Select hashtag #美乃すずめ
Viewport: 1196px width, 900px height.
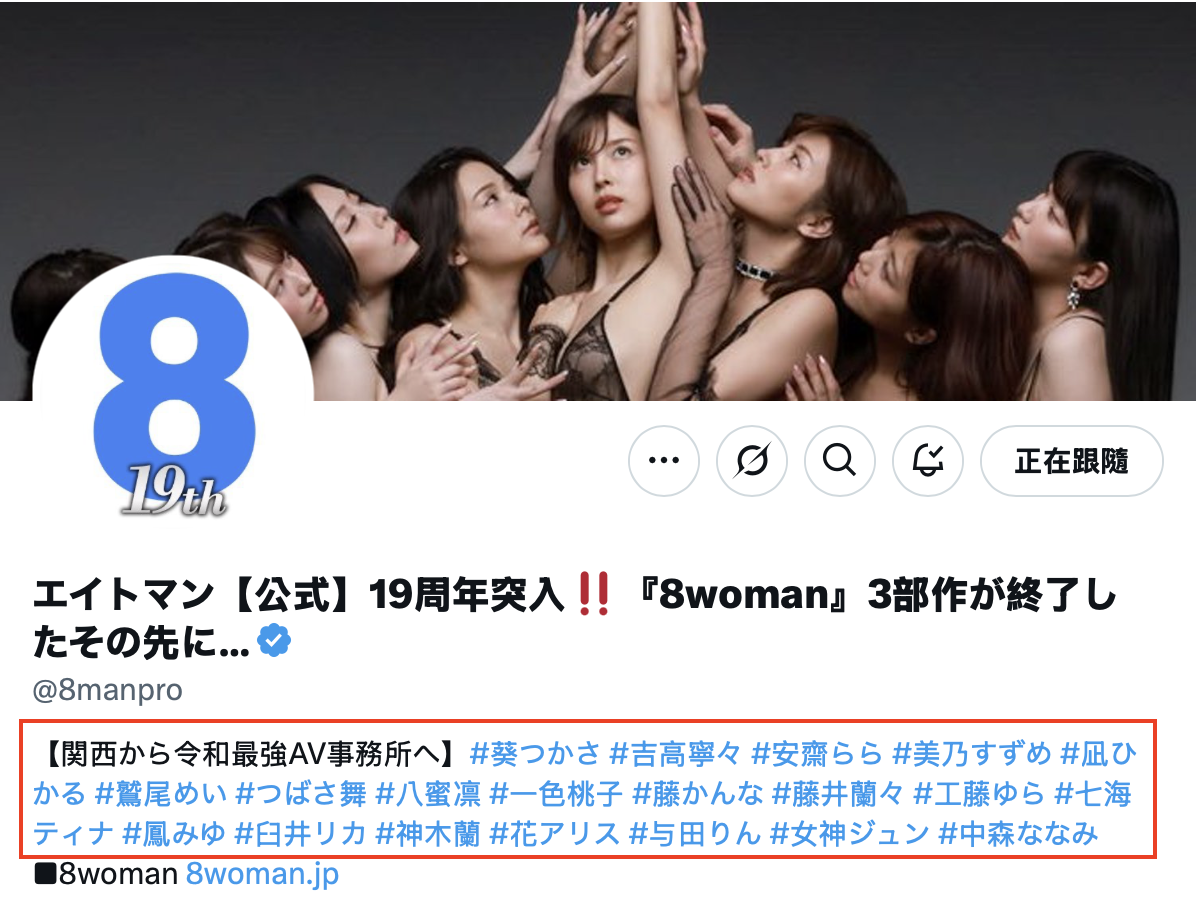972,754
